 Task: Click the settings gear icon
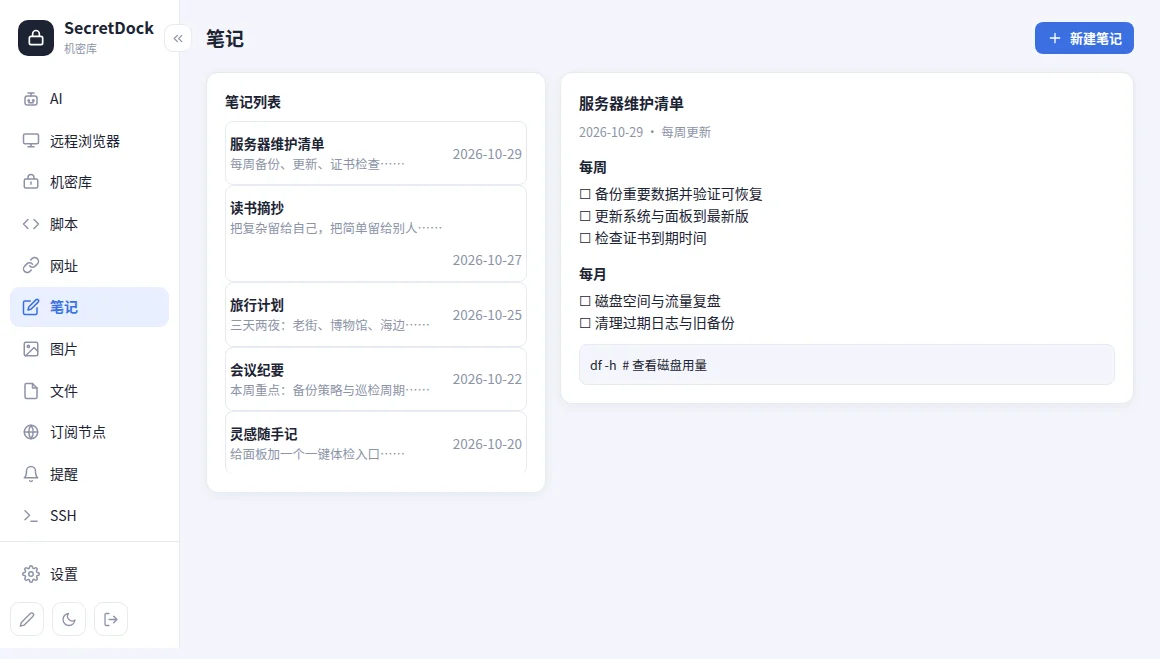(31, 574)
